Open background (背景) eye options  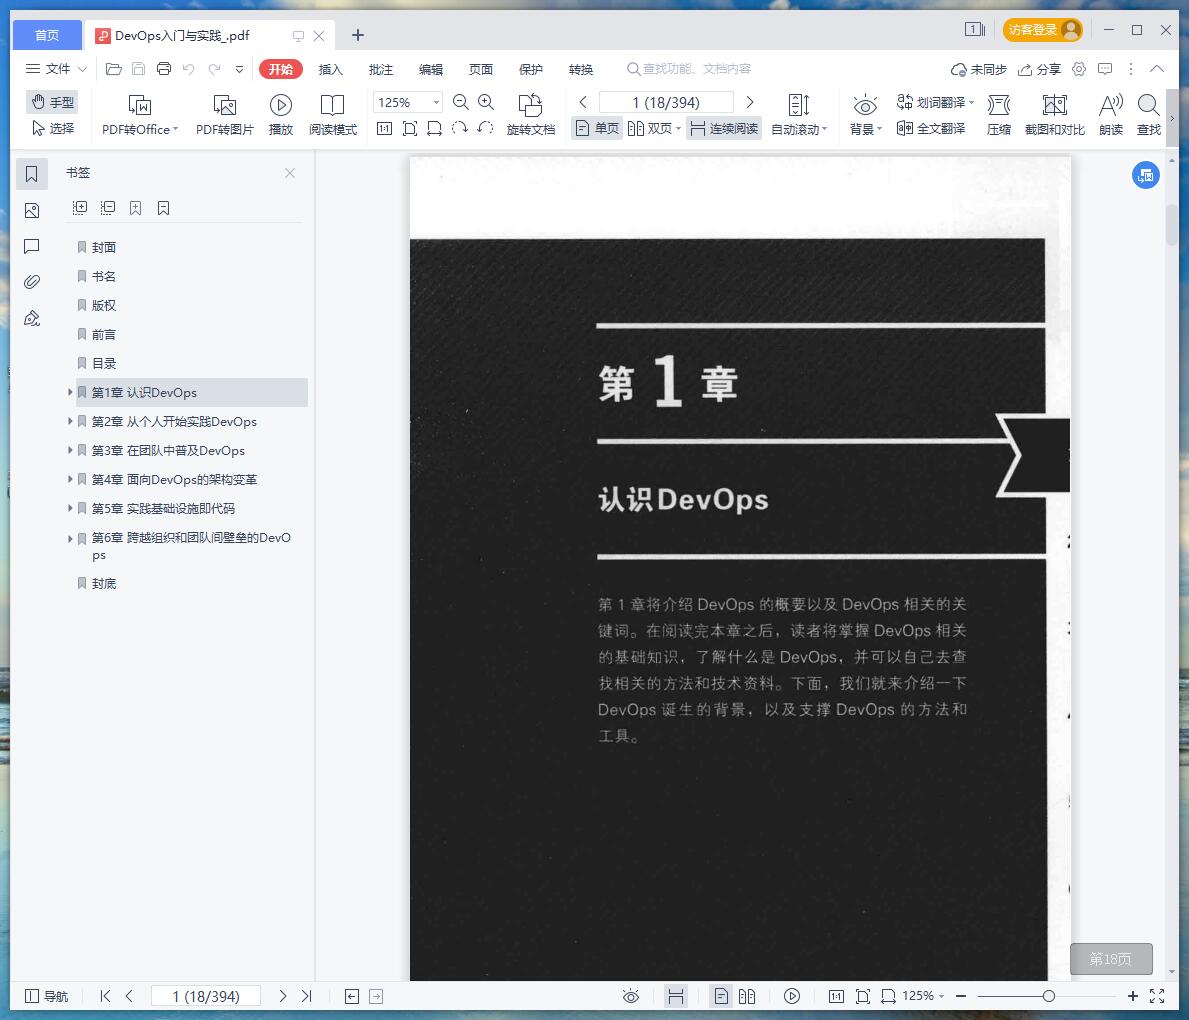point(865,115)
